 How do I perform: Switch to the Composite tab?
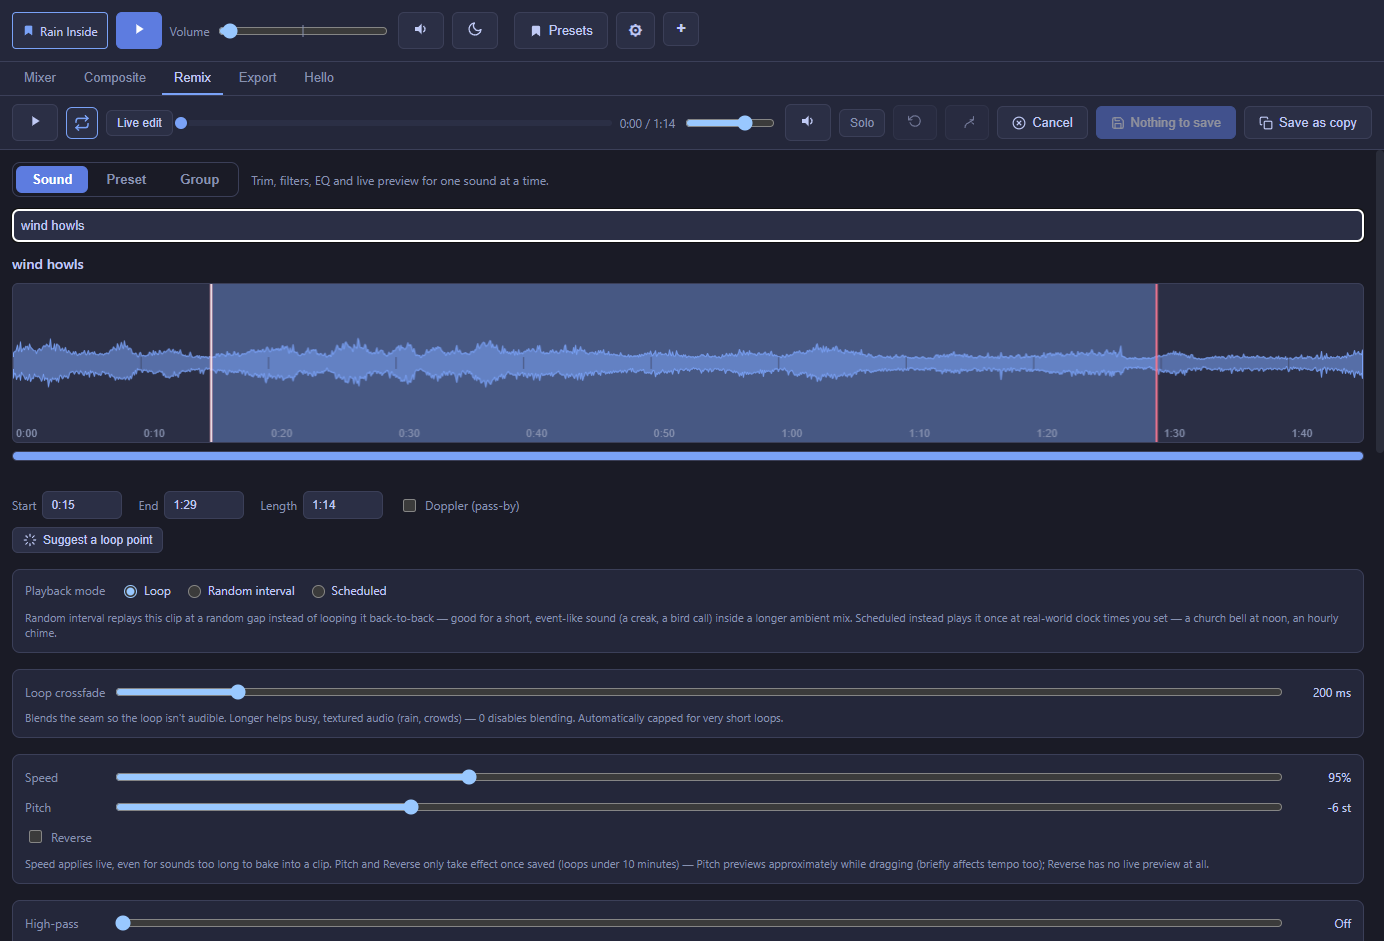115,77
